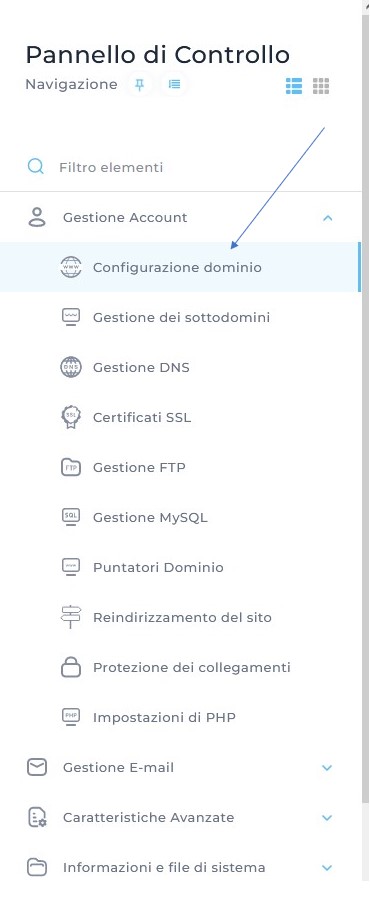Click the SQL monitor icon
This screenshot has width=370, height=909.
[71, 517]
